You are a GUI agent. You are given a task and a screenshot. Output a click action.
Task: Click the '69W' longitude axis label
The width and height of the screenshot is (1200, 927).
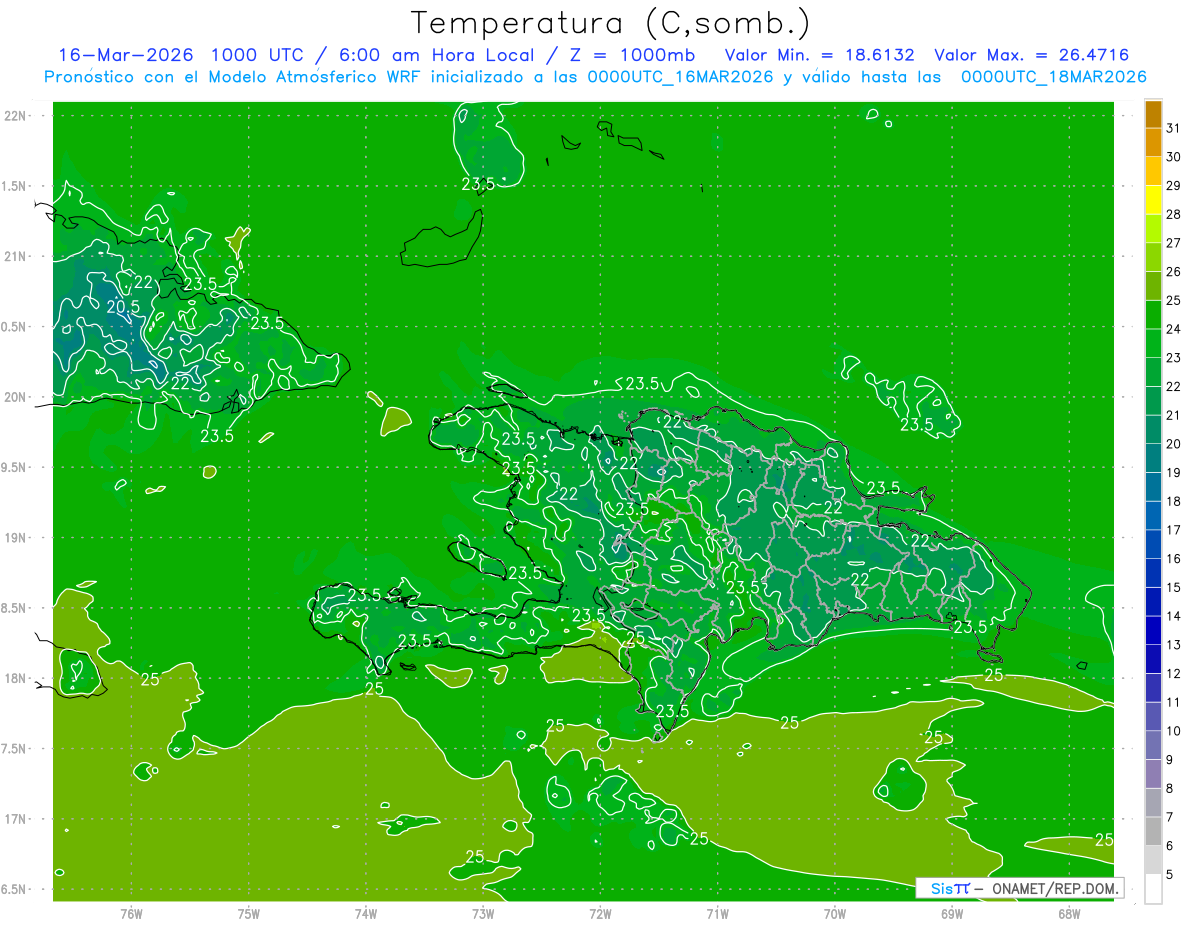tap(952, 914)
